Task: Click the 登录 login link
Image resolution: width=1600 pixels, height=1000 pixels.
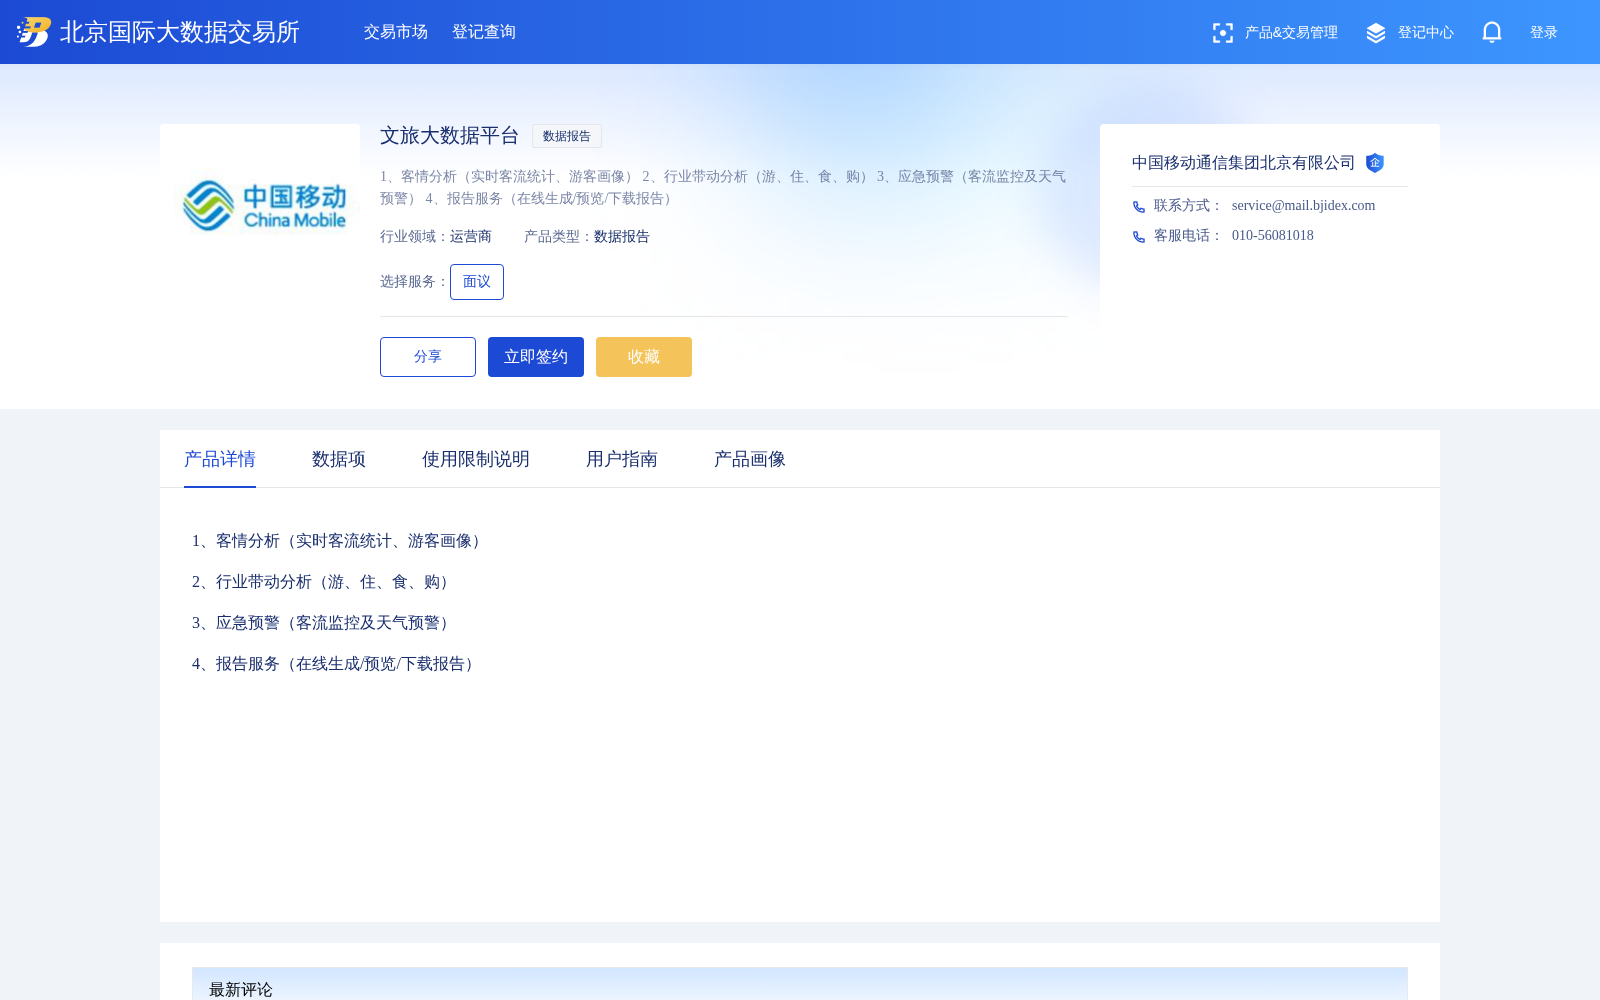Action: [x=1544, y=33]
